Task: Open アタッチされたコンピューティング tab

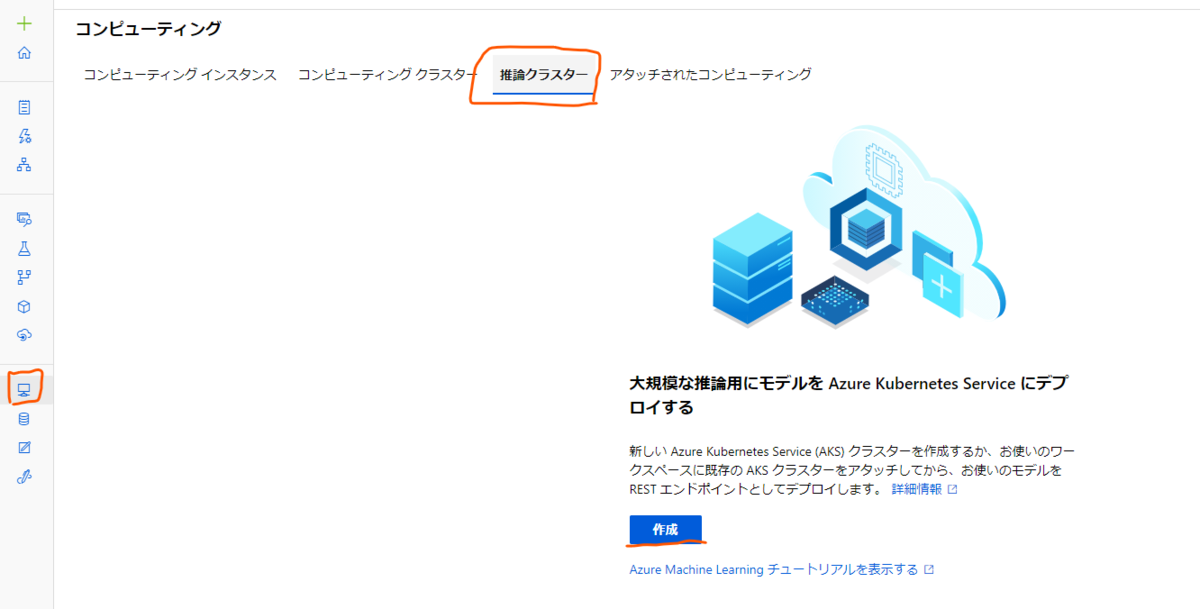Action: point(710,75)
